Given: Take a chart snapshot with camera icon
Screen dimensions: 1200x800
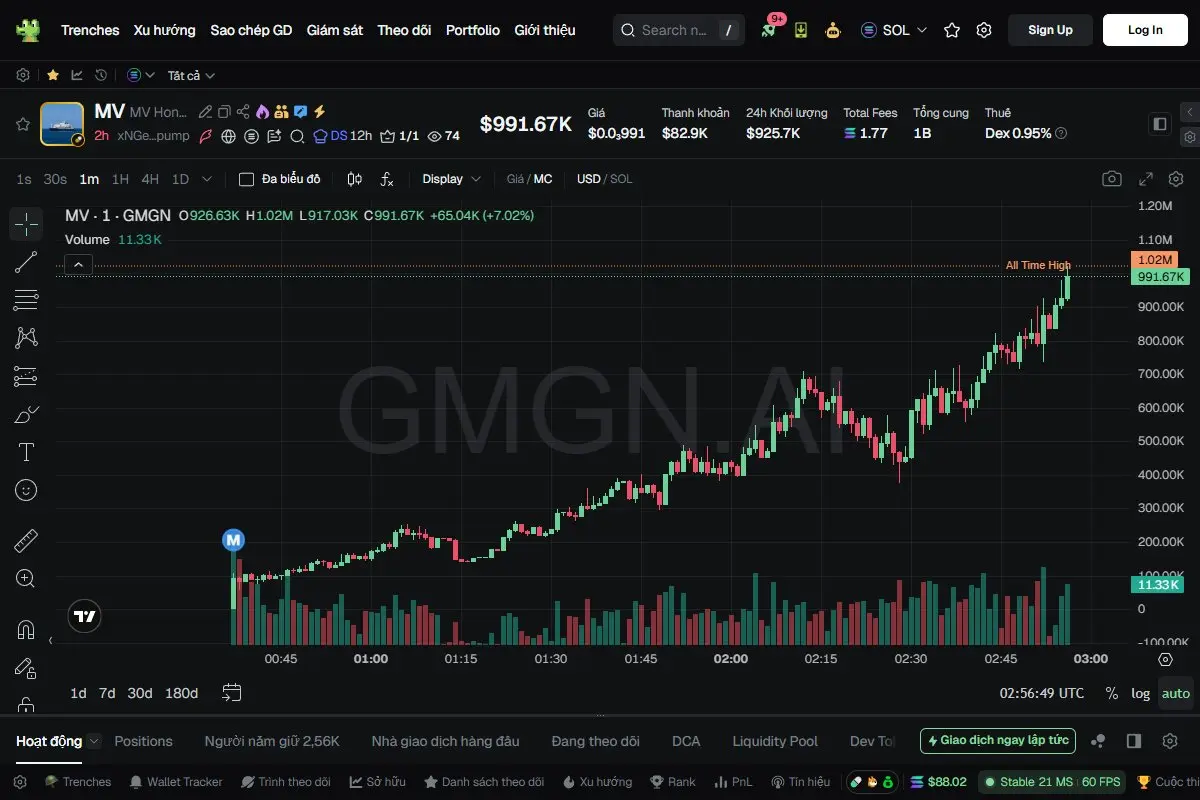Looking at the screenshot, I should pos(1112,179).
